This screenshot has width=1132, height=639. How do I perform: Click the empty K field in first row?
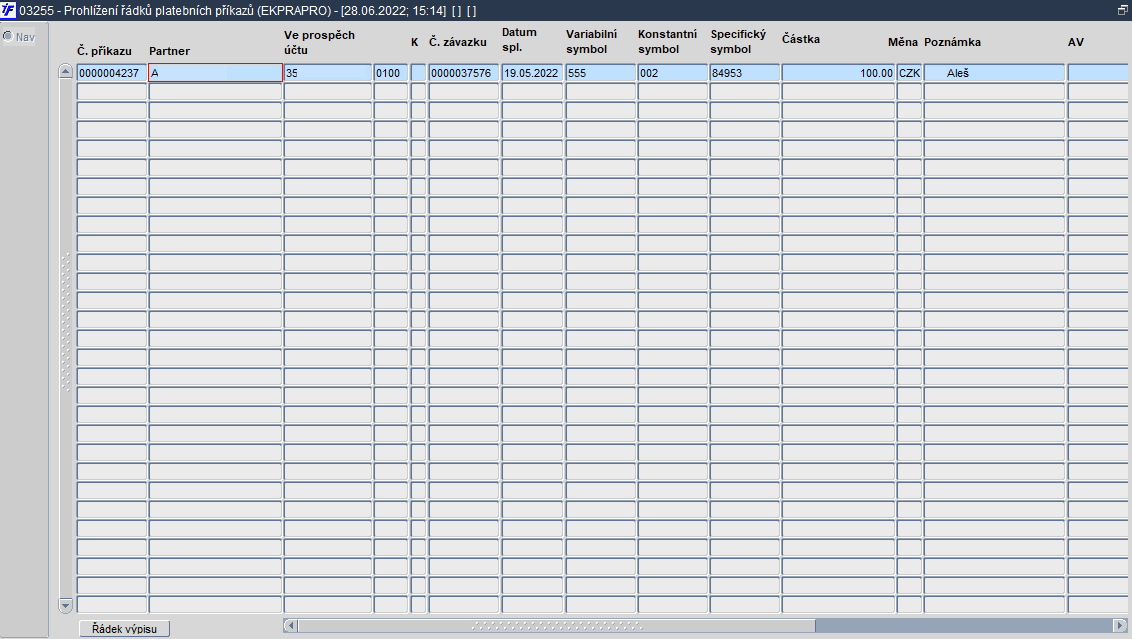click(x=418, y=73)
